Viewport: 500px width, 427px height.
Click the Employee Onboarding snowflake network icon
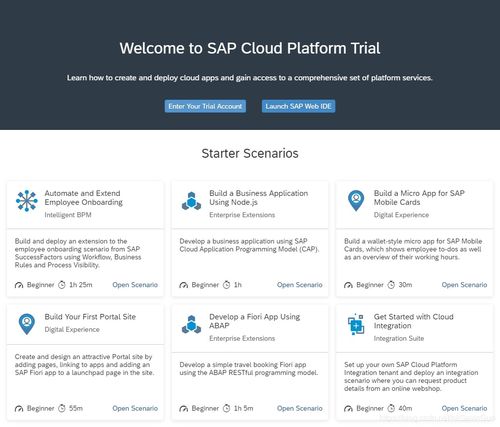click(27, 201)
